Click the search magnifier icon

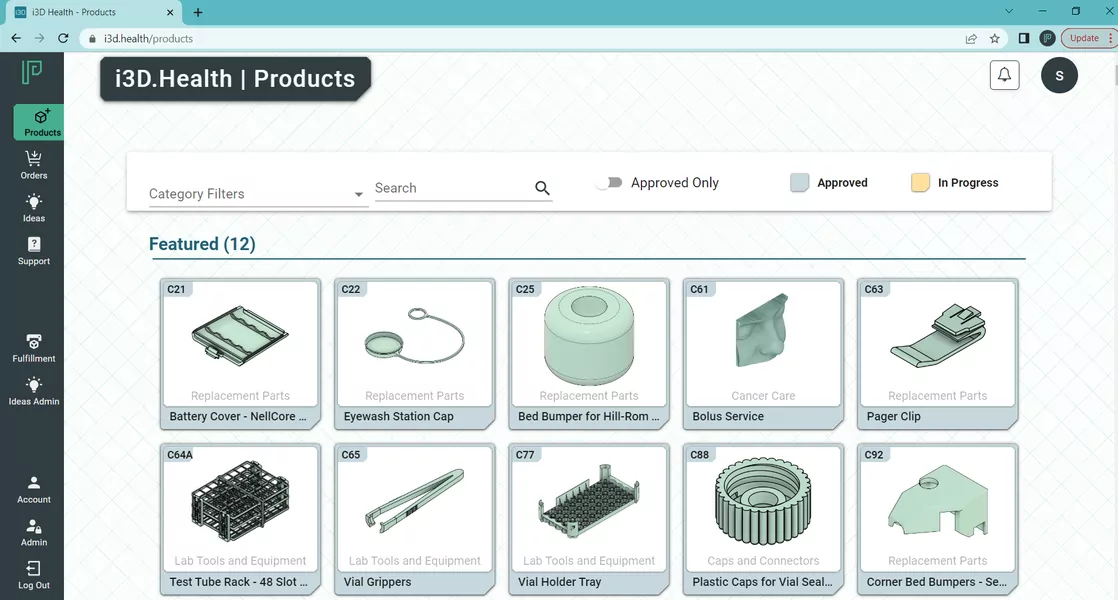(x=542, y=188)
